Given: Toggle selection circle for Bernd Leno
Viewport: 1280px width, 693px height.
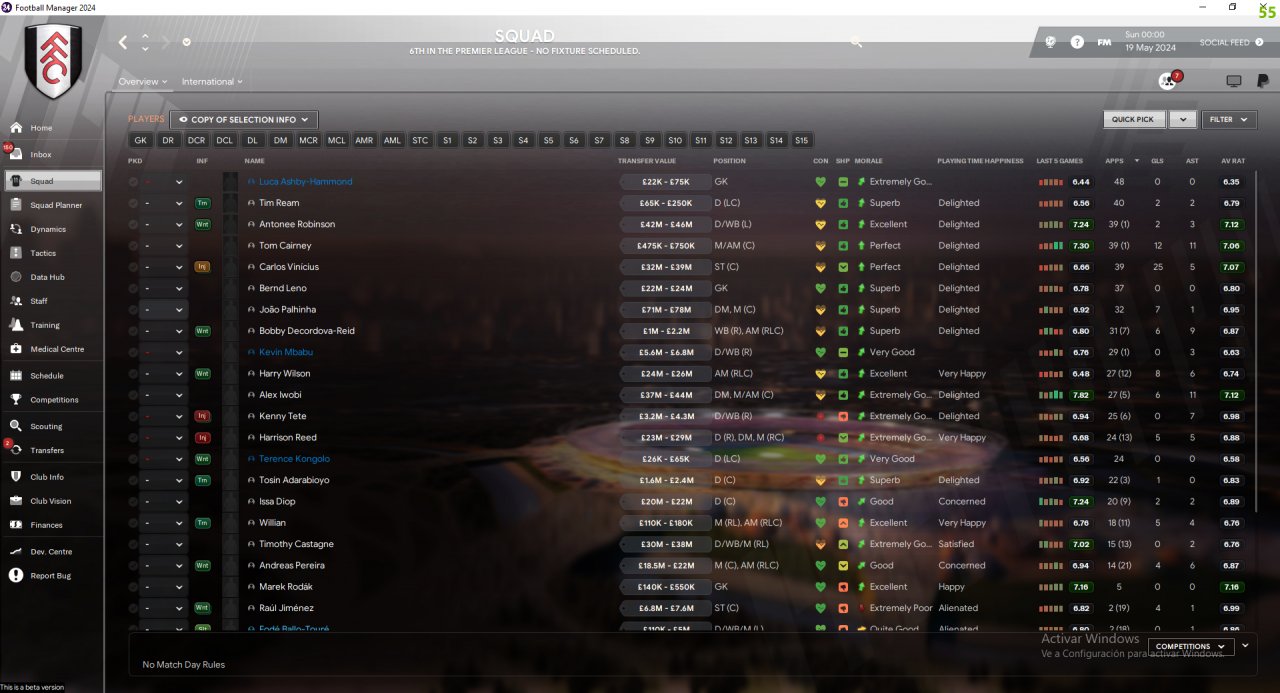Looking at the screenshot, I should pyautogui.click(x=133, y=288).
